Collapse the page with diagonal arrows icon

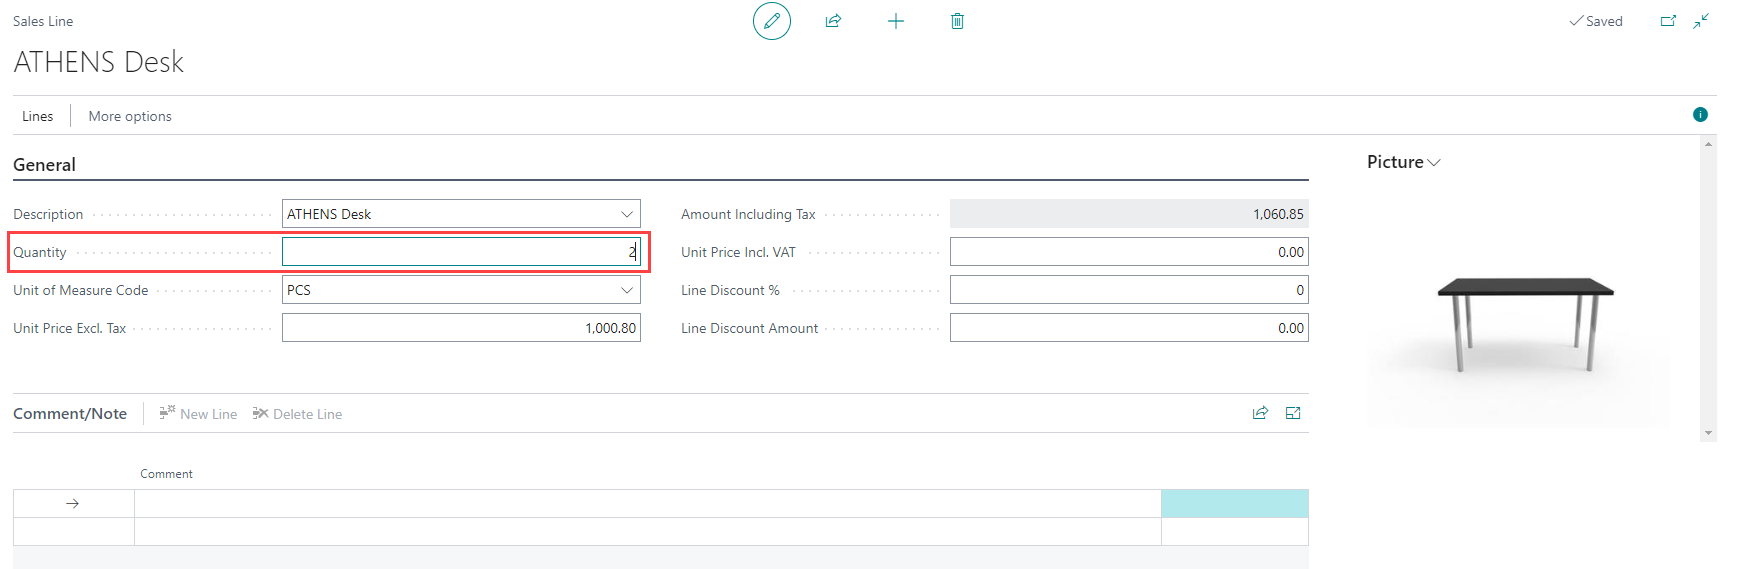click(1701, 21)
